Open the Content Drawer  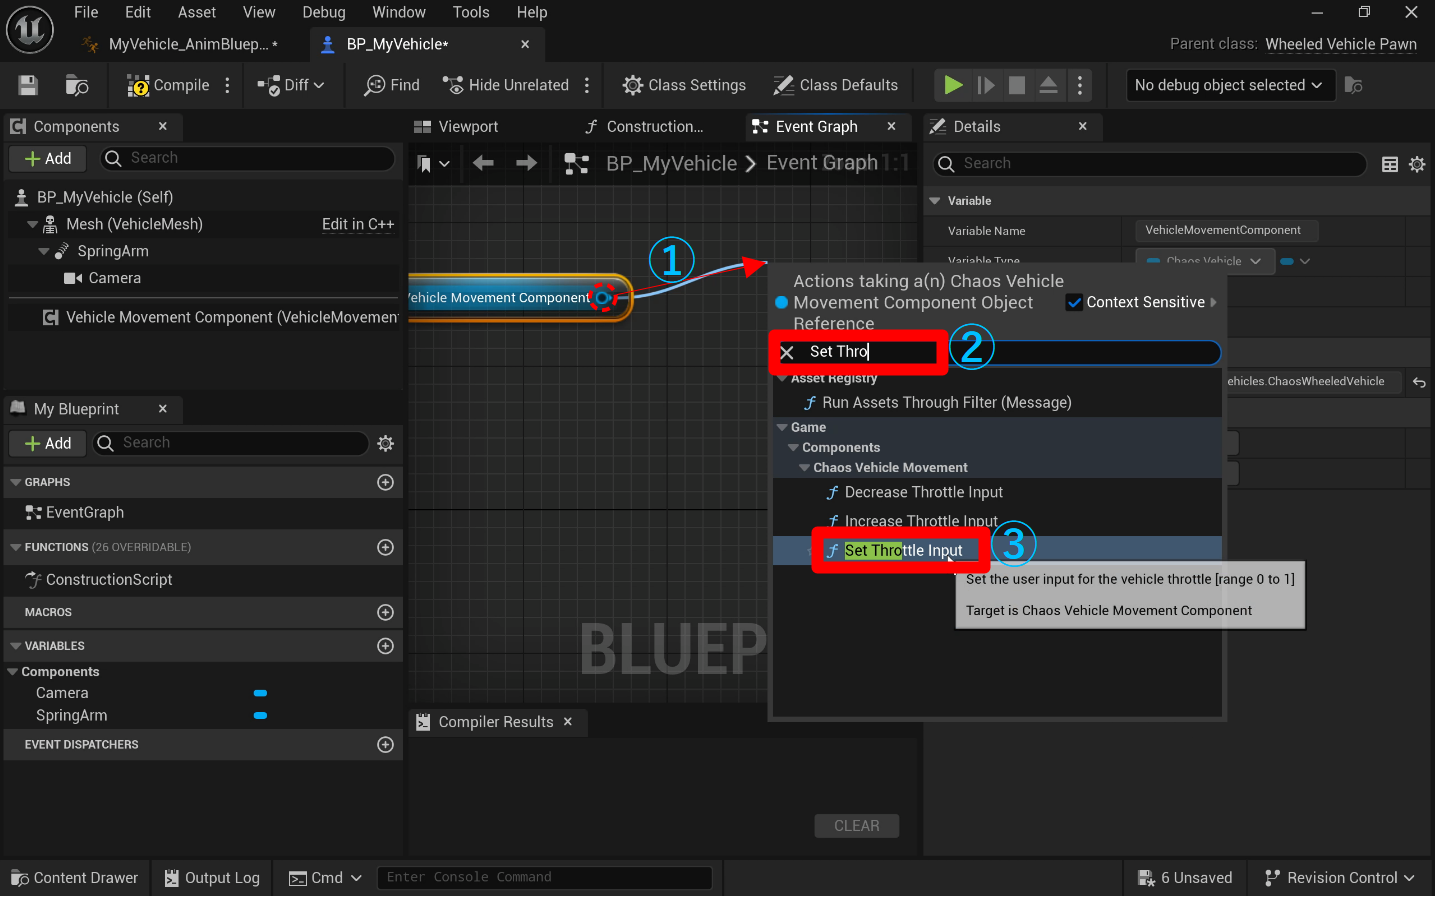click(75, 878)
